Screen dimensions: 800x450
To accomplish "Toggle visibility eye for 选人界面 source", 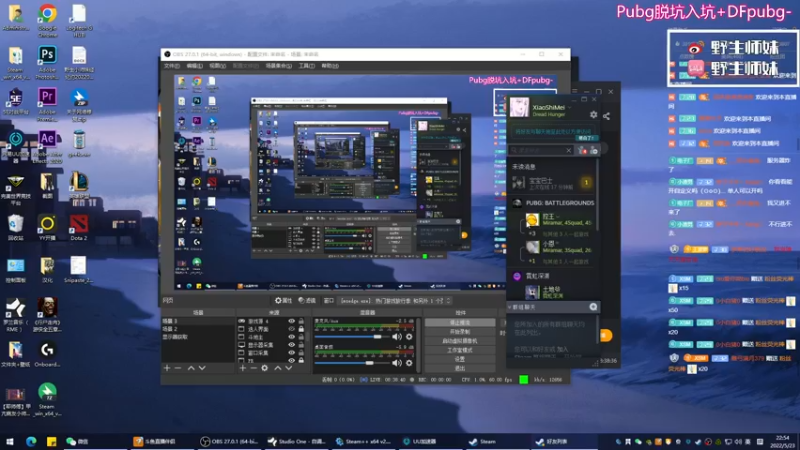I will (x=292, y=329).
